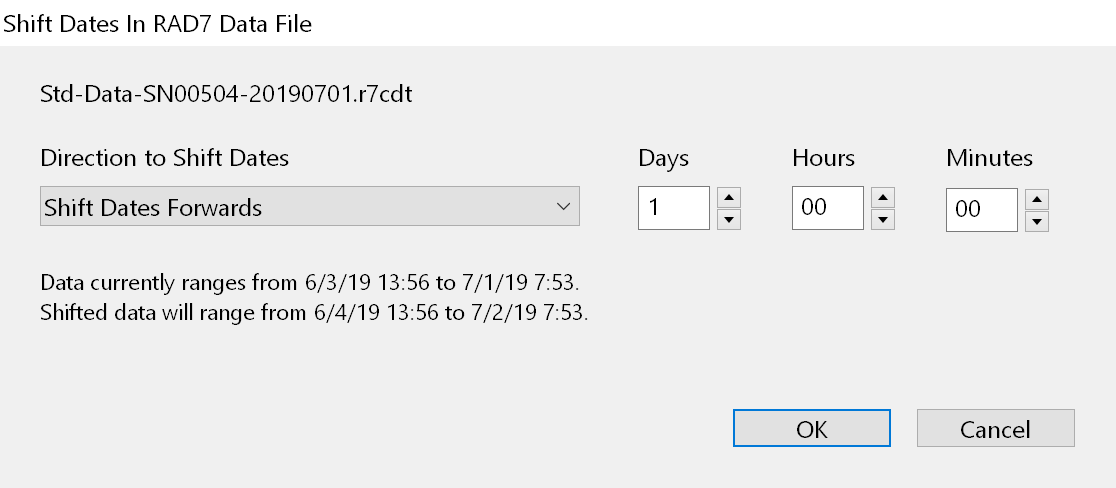Image resolution: width=1116 pixels, height=488 pixels.
Task: Select the Minutes entry field
Action: (x=981, y=209)
